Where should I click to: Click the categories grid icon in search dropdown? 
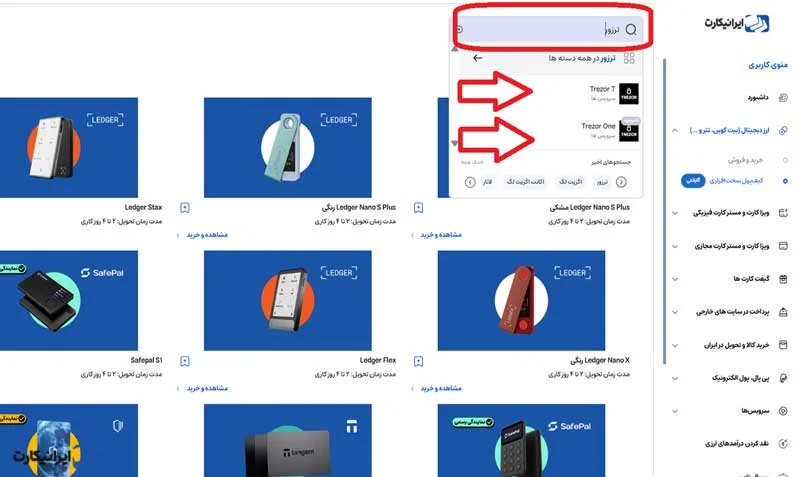629,58
